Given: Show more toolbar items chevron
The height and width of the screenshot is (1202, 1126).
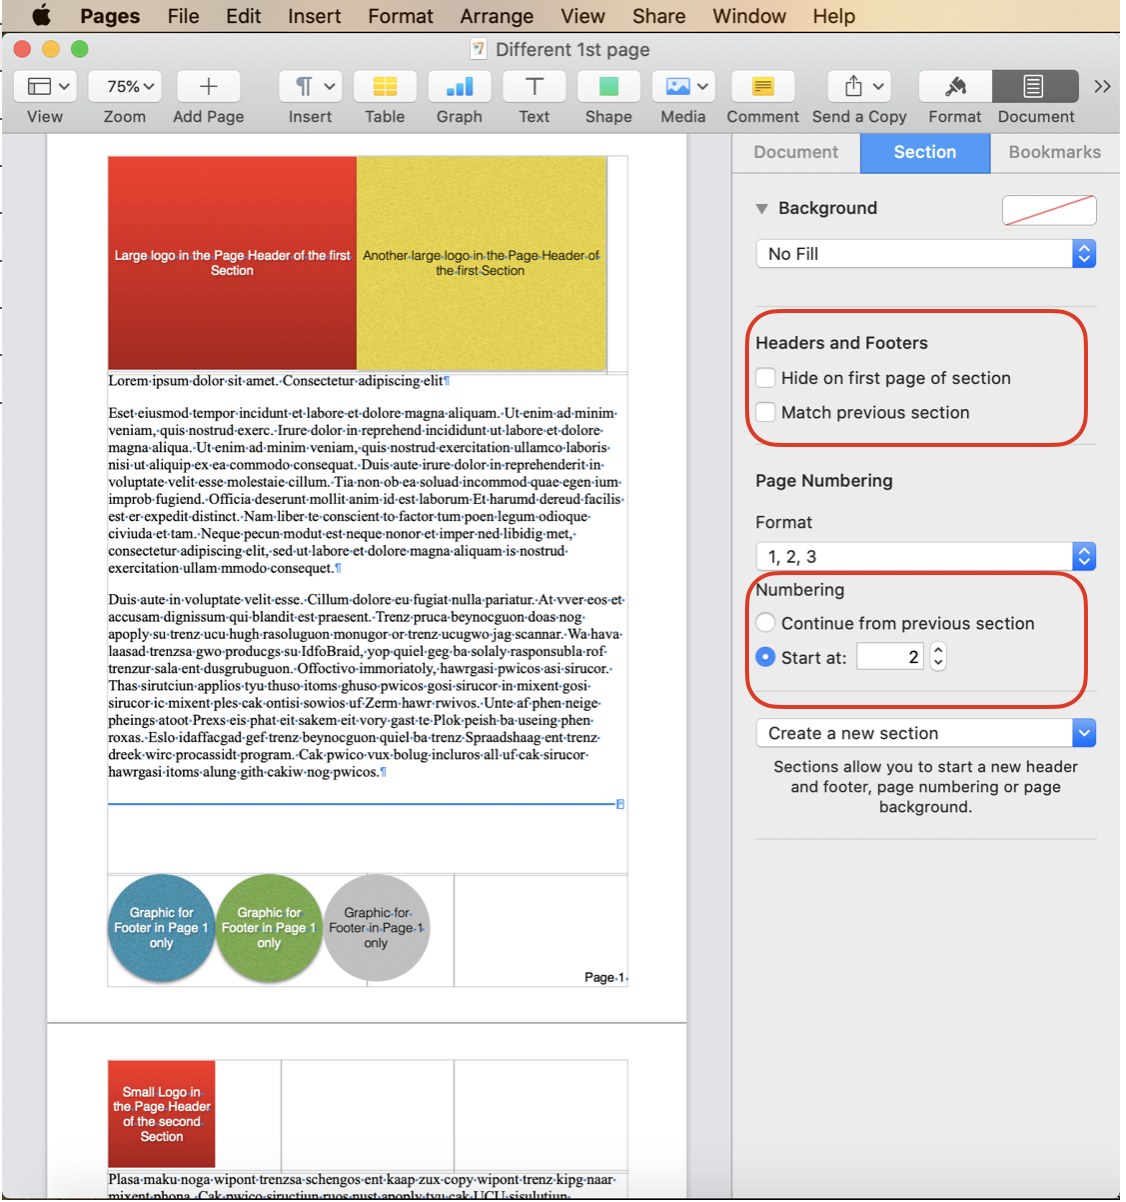Looking at the screenshot, I should [x=1102, y=87].
